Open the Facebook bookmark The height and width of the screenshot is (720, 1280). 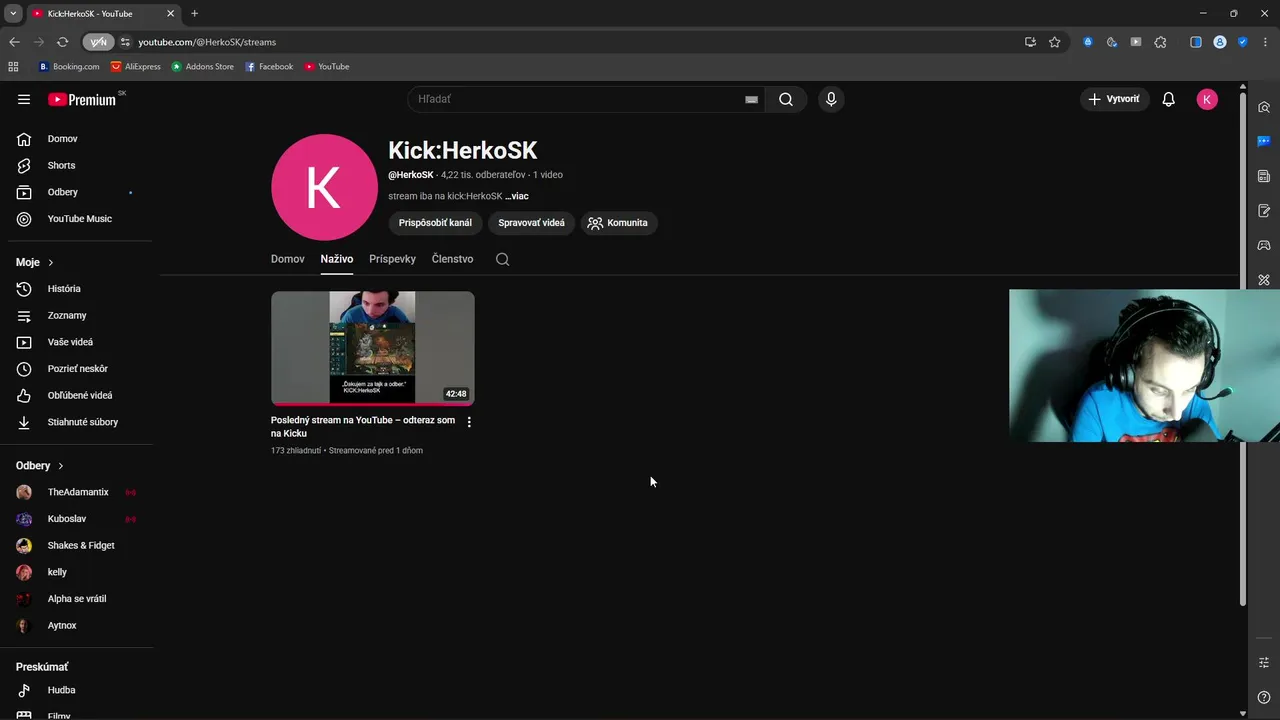(x=269, y=67)
